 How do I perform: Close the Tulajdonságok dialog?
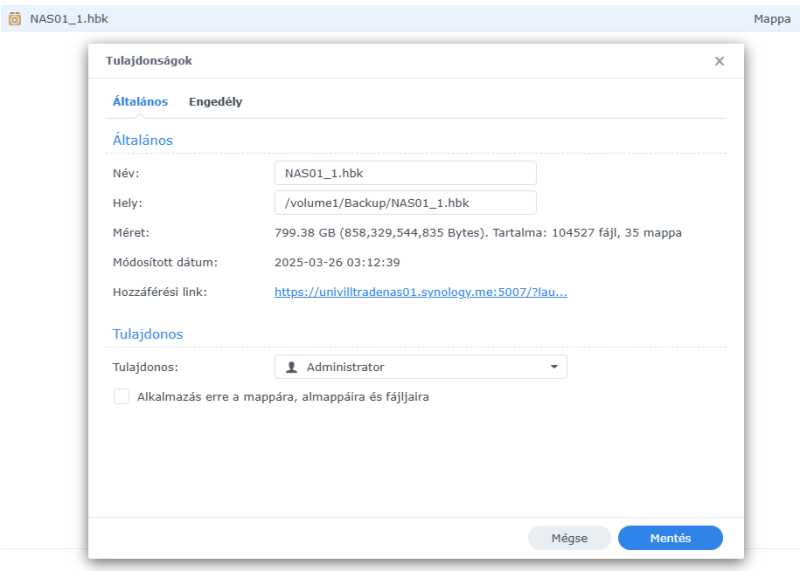point(719,61)
